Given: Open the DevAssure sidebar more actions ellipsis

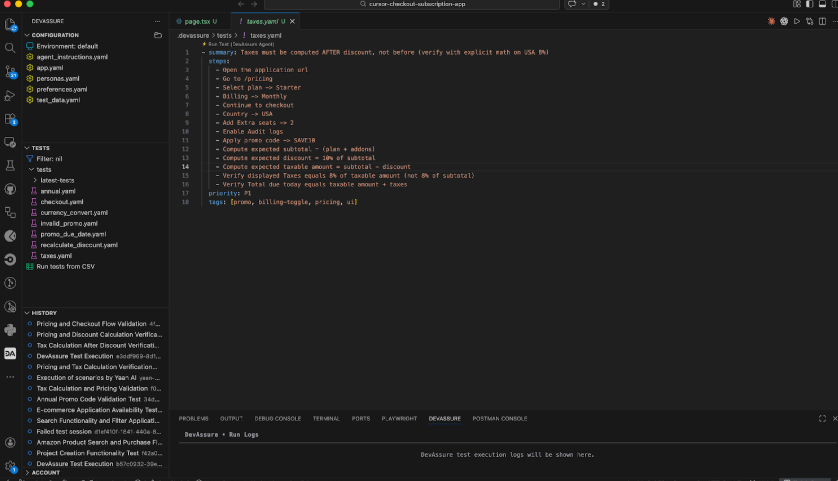Looking at the screenshot, I should (x=157, y=21).
